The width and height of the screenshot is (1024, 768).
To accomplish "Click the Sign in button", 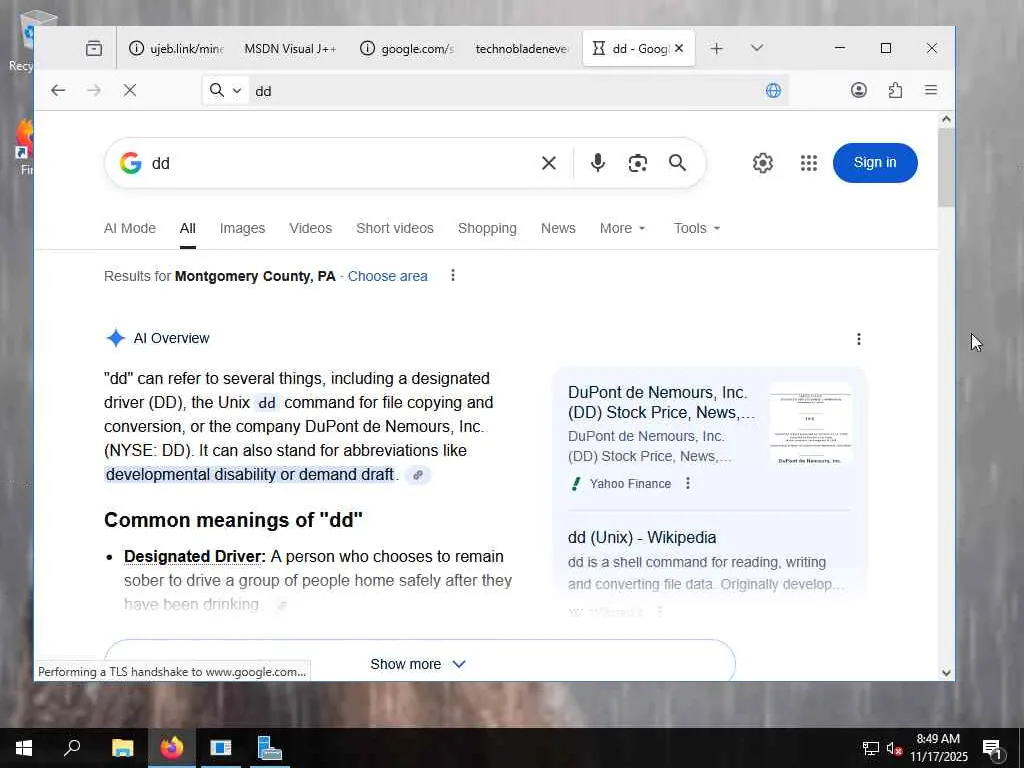I will tap(875, 163).
